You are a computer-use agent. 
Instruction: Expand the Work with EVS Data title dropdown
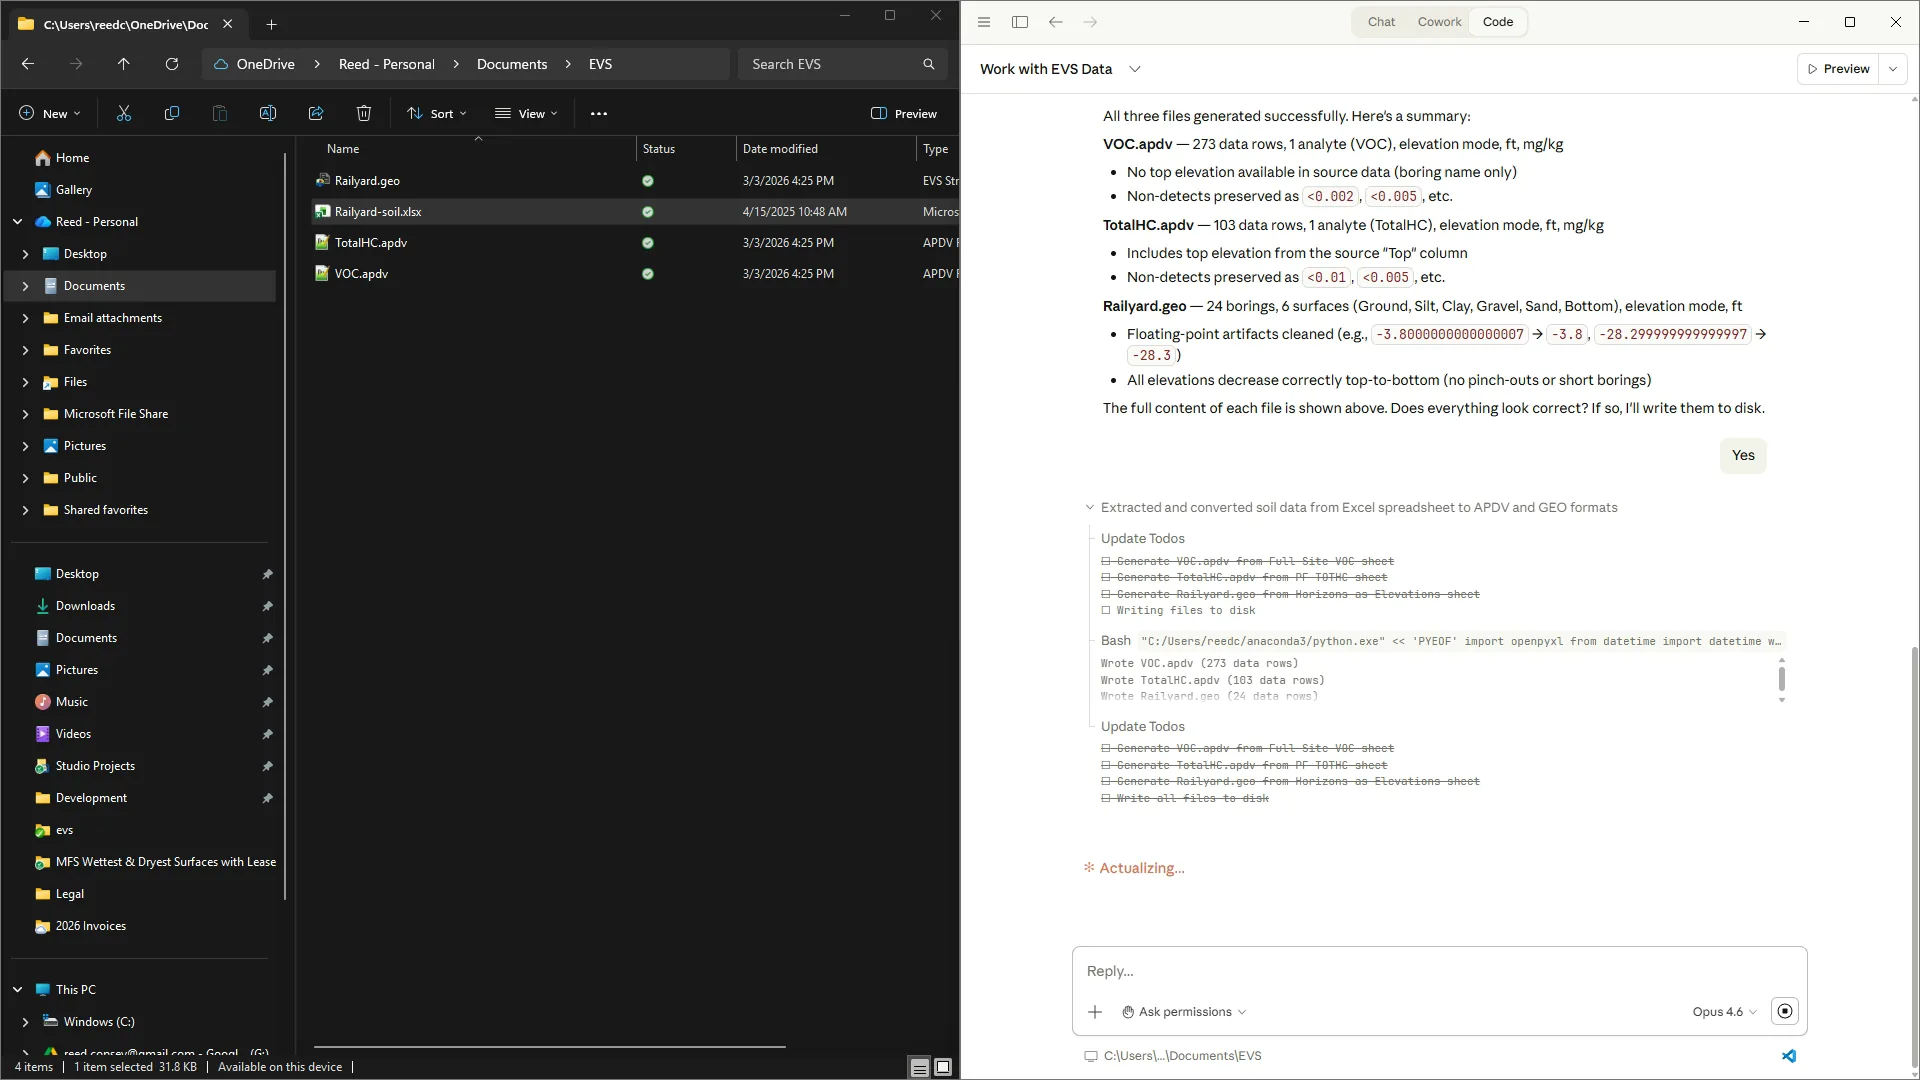pos(1135,69)
